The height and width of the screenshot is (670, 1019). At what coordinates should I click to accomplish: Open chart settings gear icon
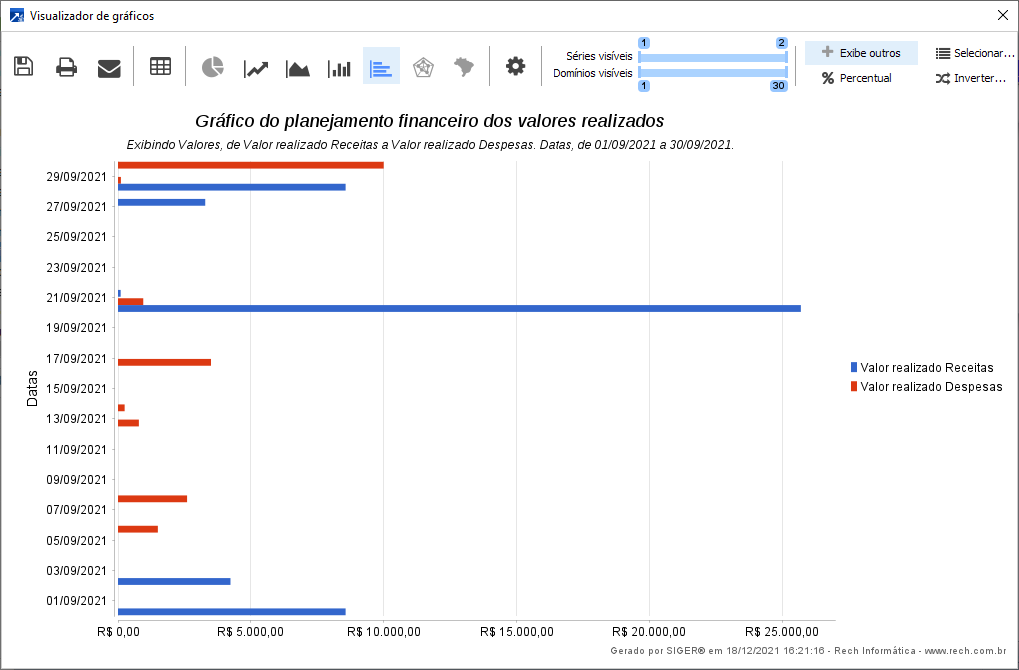pos(515,66)
